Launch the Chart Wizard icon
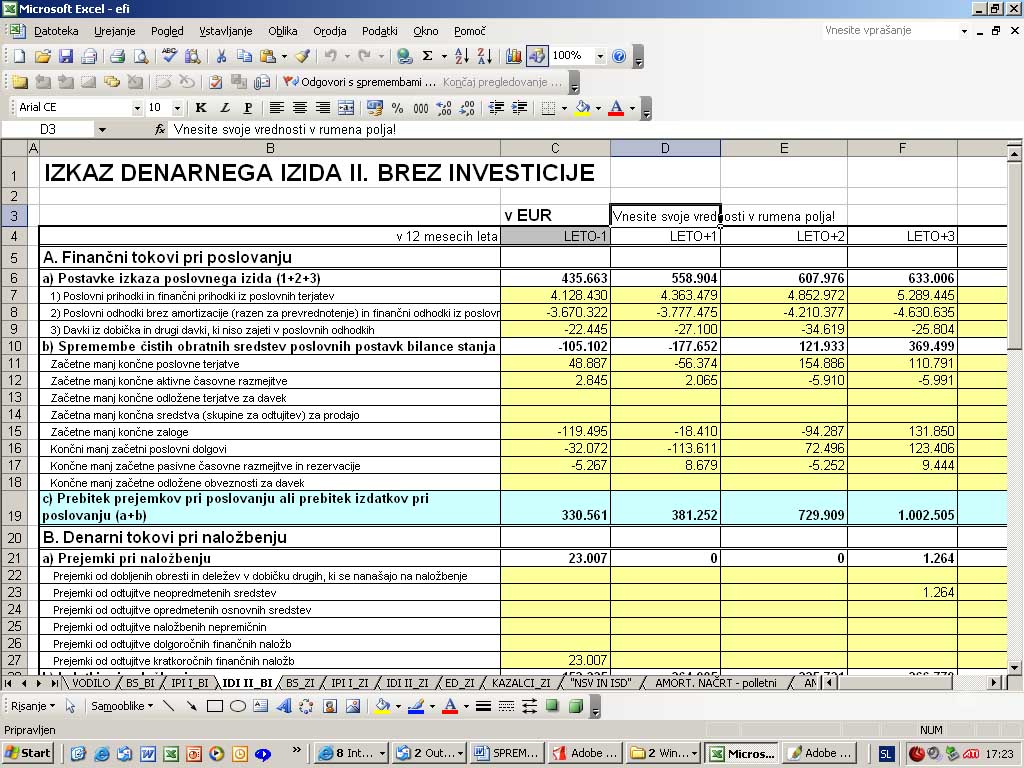 coord(514,56)
